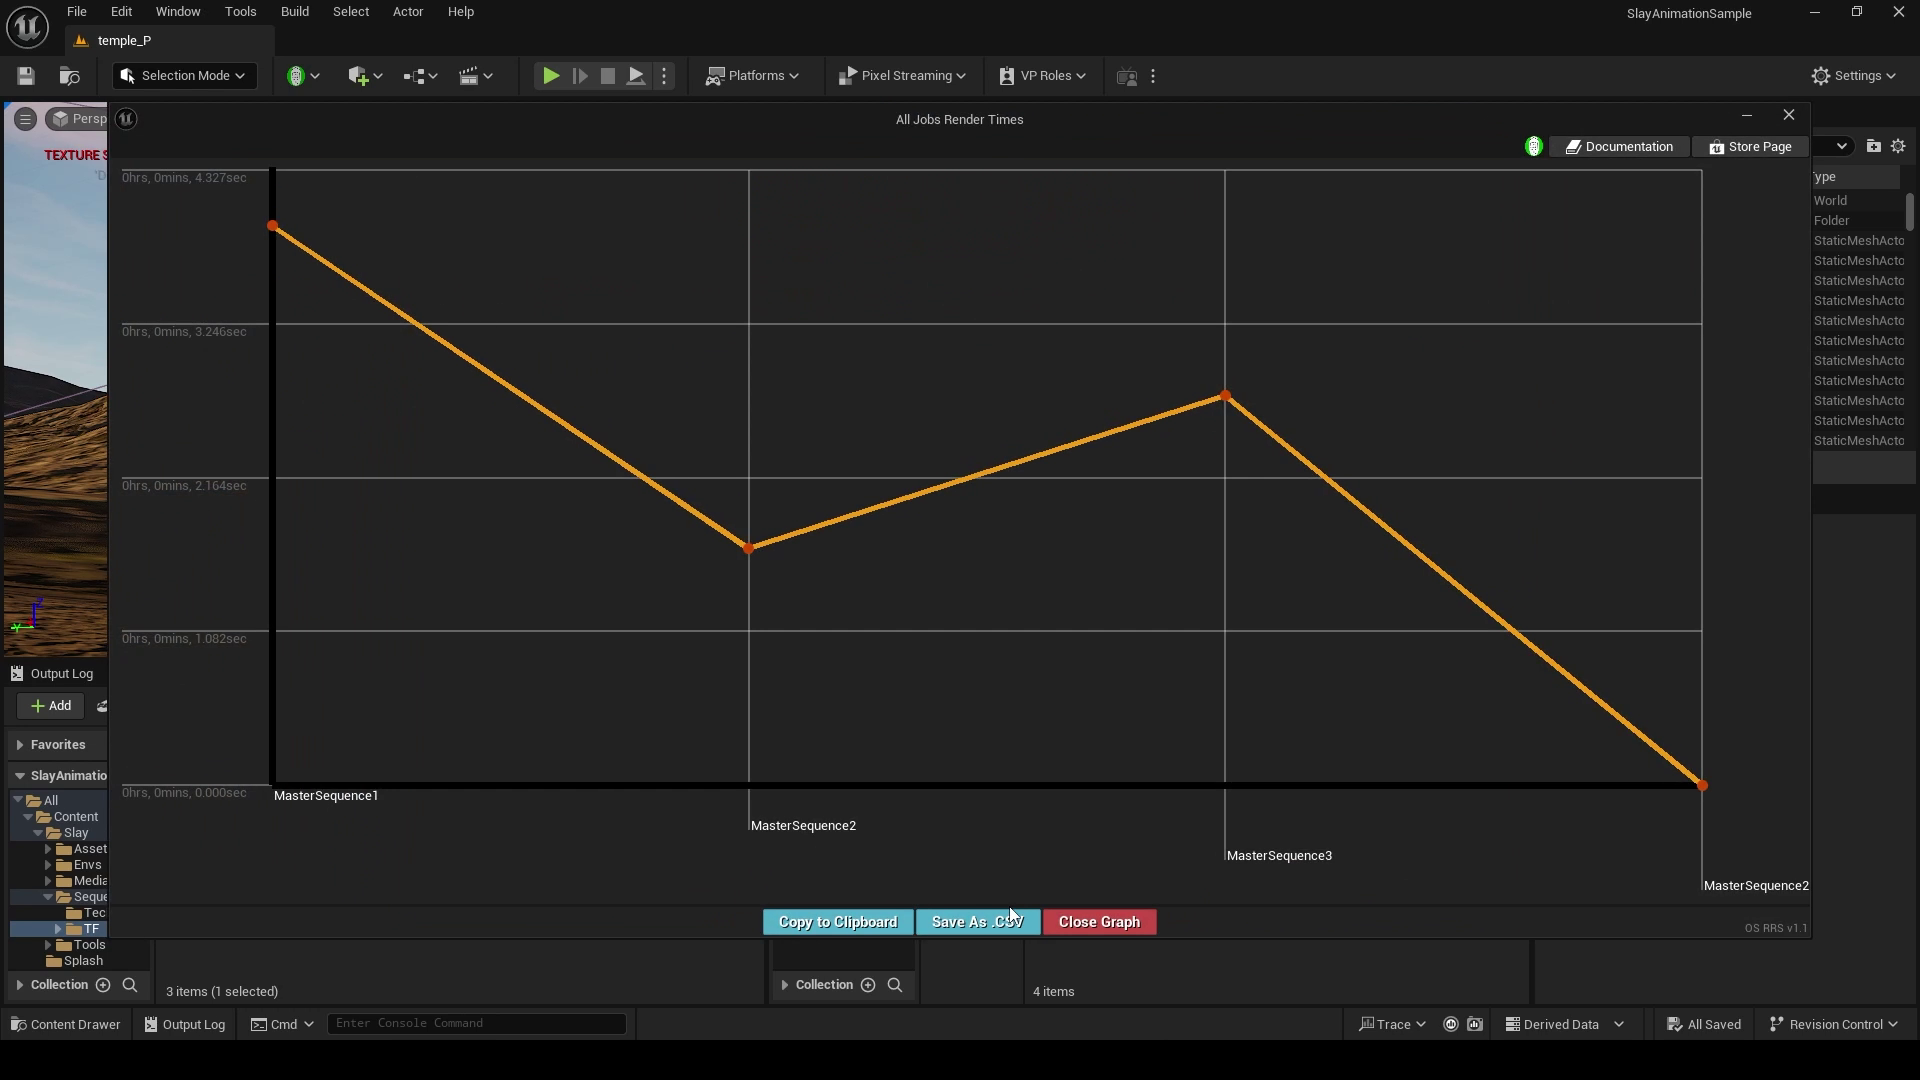The width and height of the screenshot is (1920, 1080).
Task: Collapse the SlayAnimation project section
Action: [20, 776]
